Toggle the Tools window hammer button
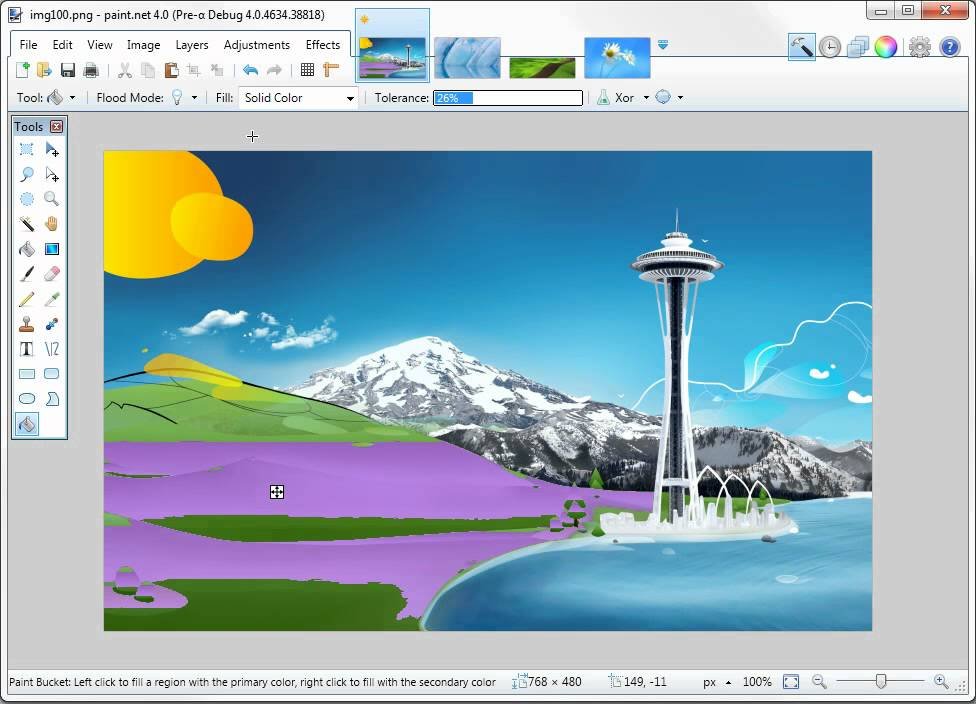The height and width of the screenshot is (704, 976). click(x=801, y=47)
